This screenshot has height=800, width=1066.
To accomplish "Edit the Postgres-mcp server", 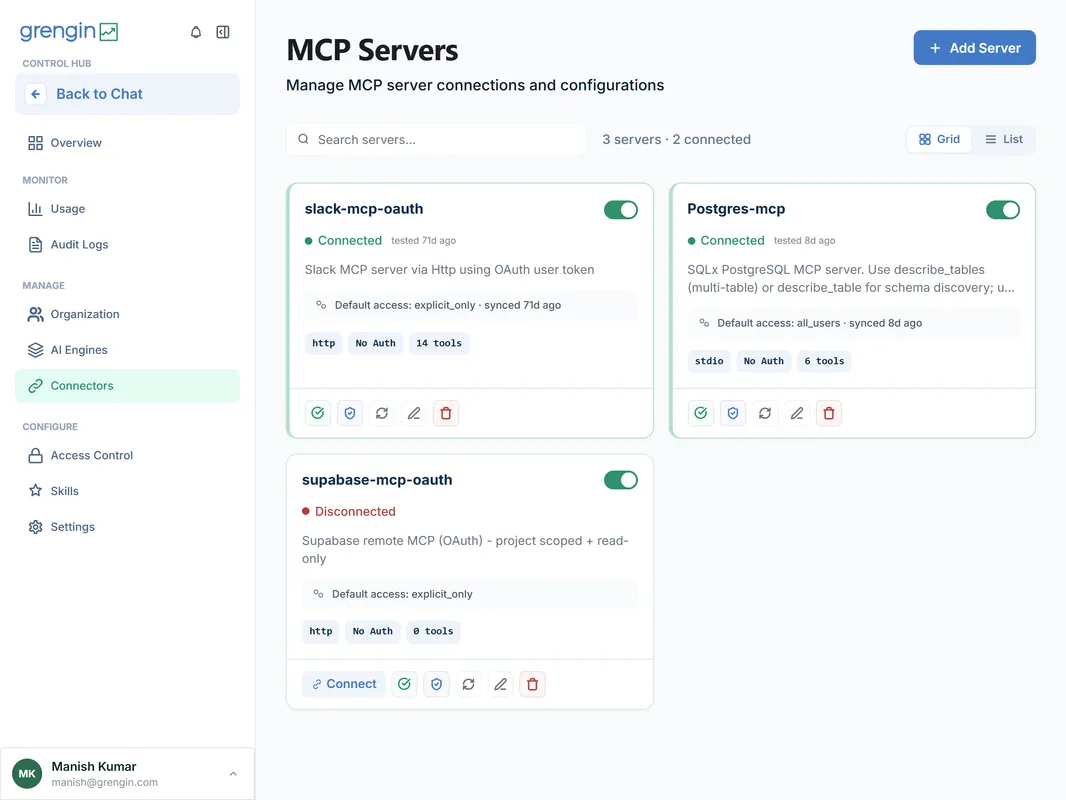I will point(797,413).
